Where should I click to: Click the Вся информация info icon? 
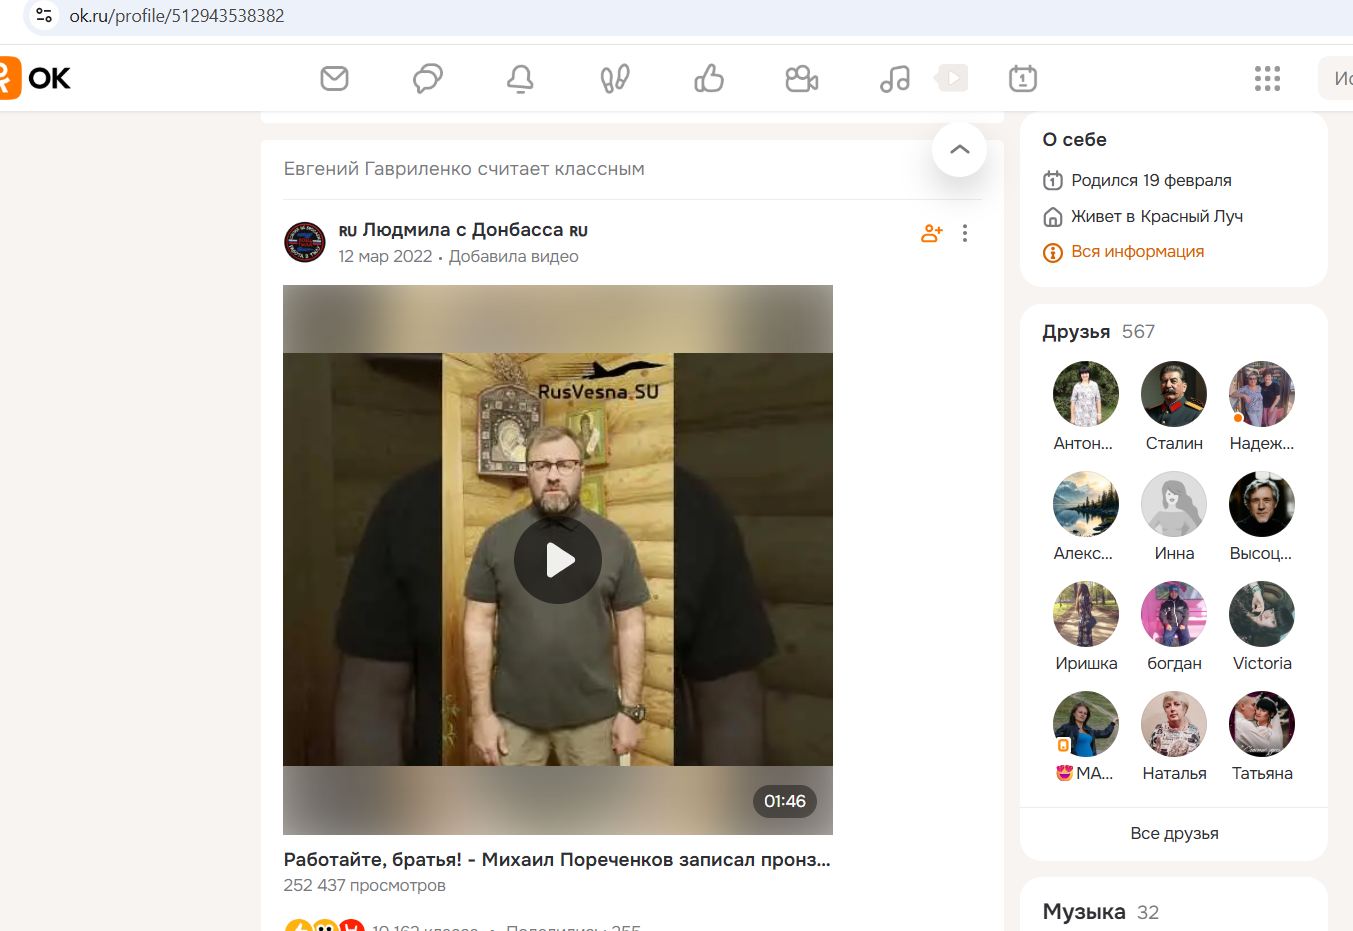pos(1052,252)
